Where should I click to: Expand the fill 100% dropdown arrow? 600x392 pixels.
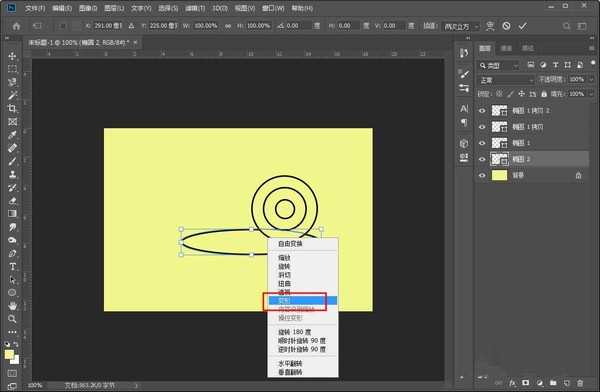click(x=592, y=94)
